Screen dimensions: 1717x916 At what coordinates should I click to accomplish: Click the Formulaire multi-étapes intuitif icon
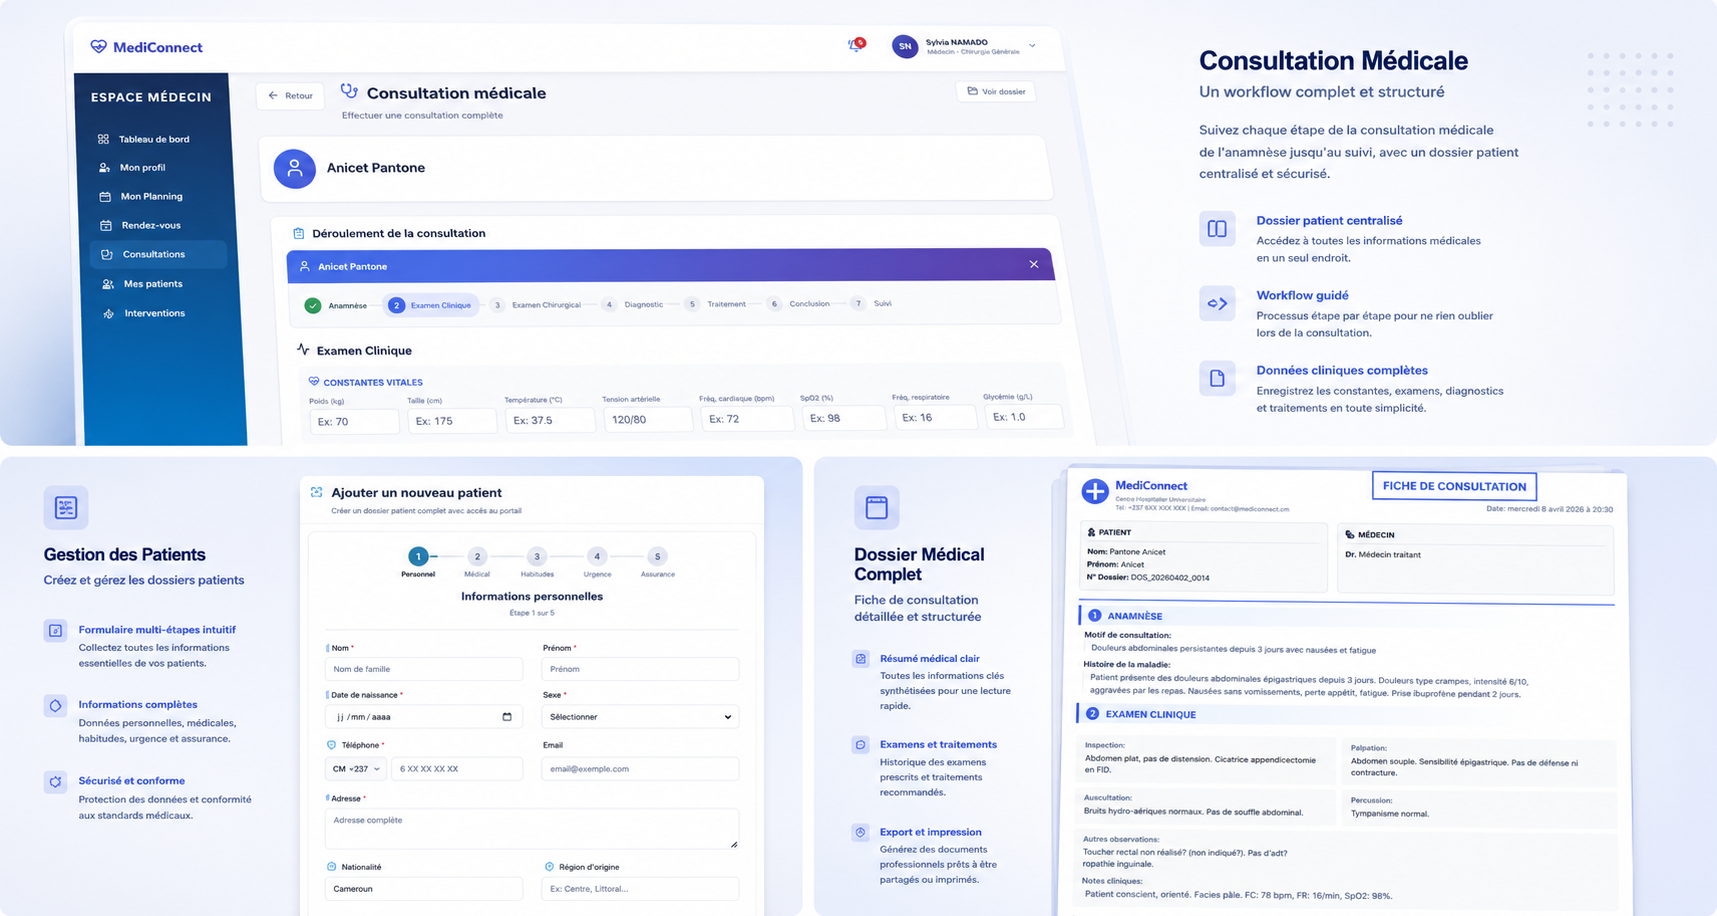pyautogui.click(x=55, y=631)
